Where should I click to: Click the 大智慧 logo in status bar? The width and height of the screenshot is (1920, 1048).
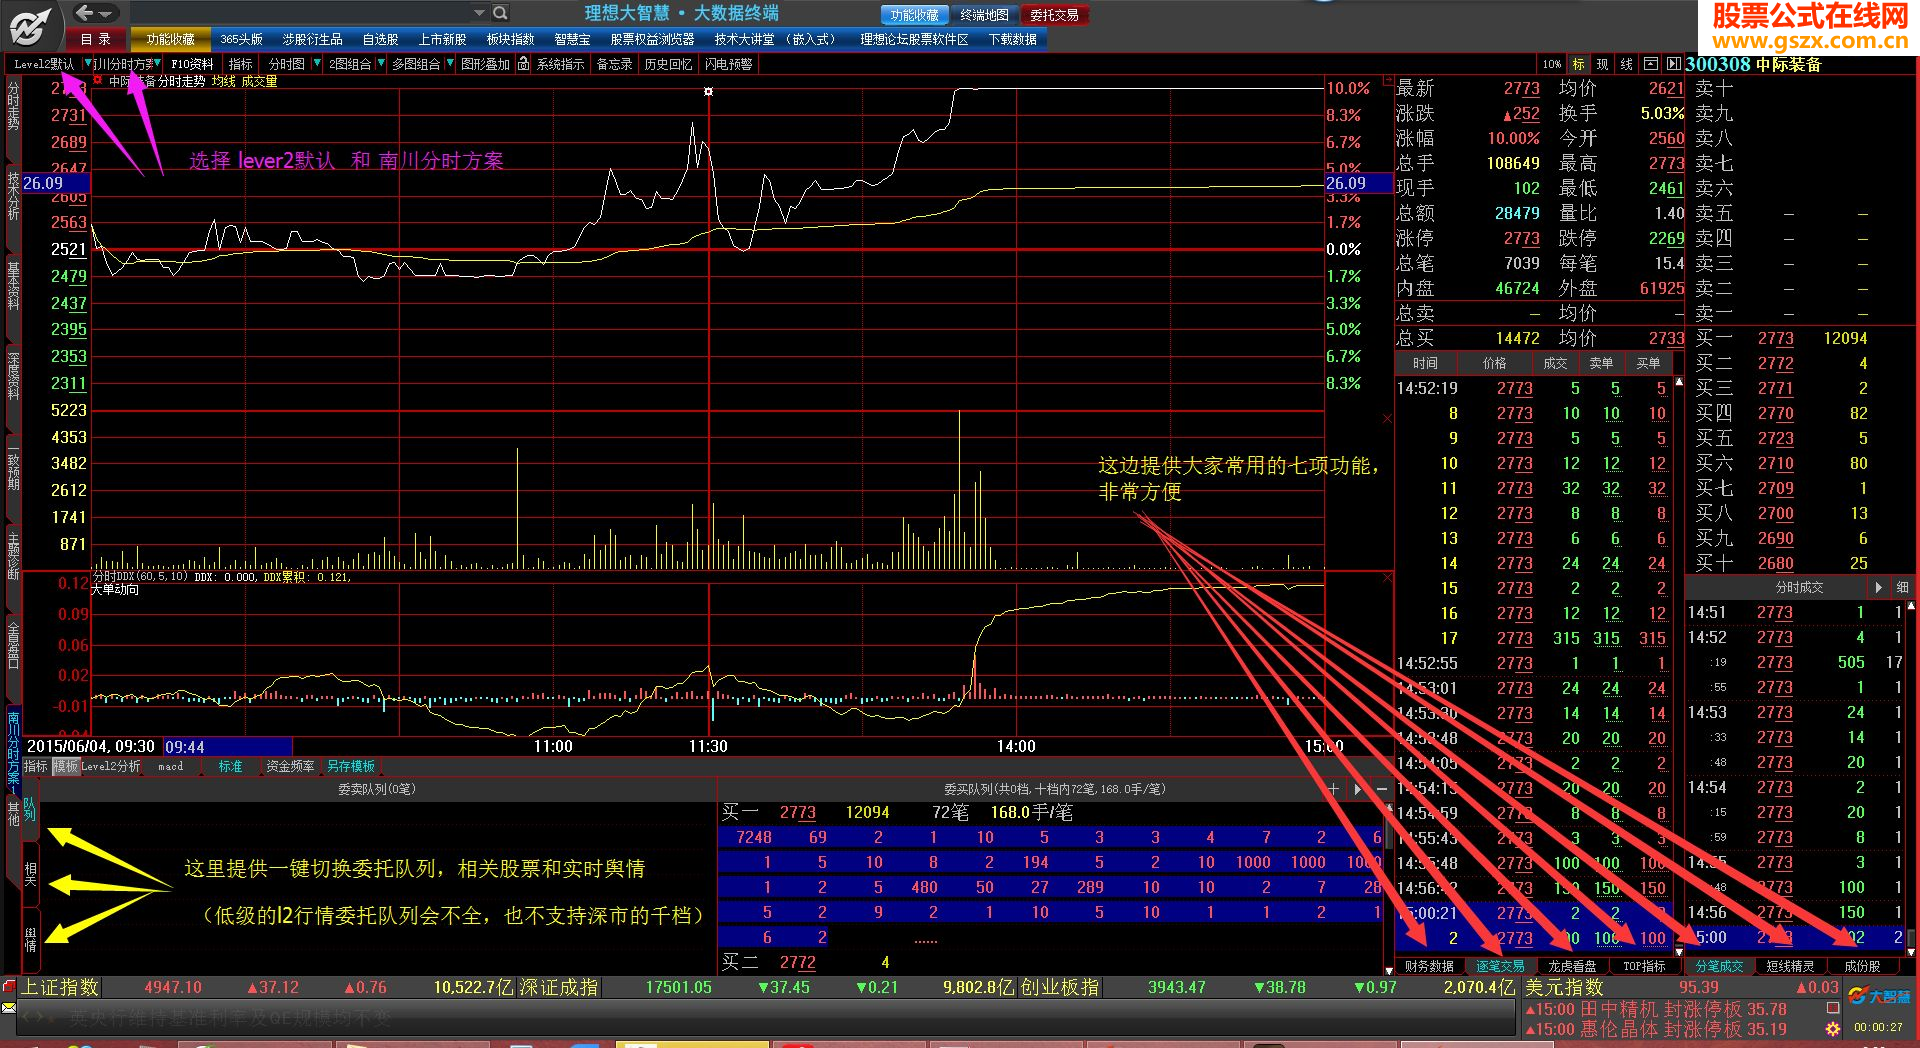1878,996
